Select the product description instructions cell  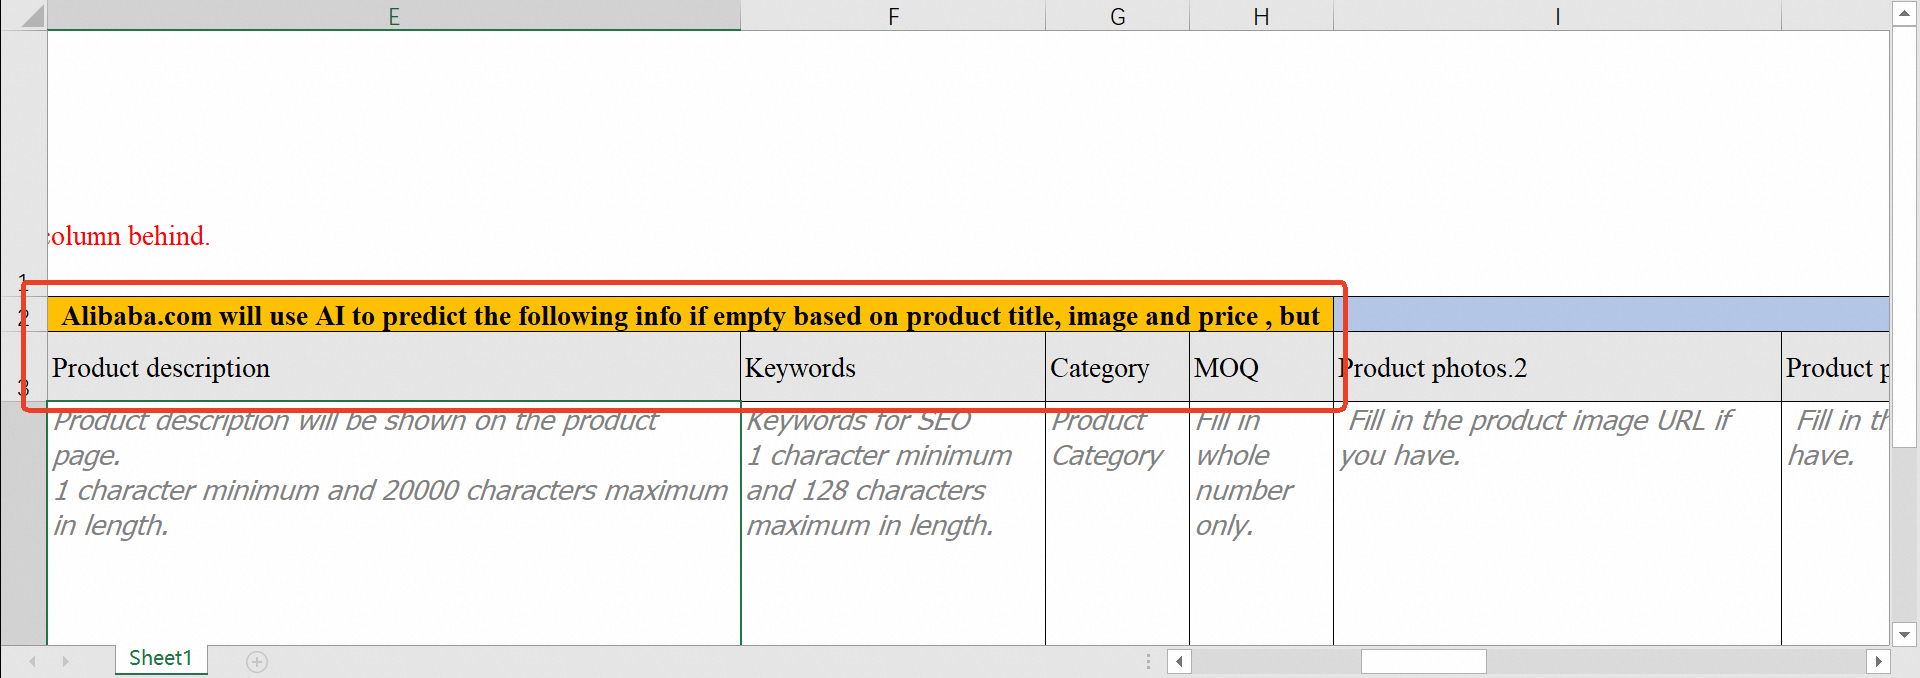coord(394,524)
